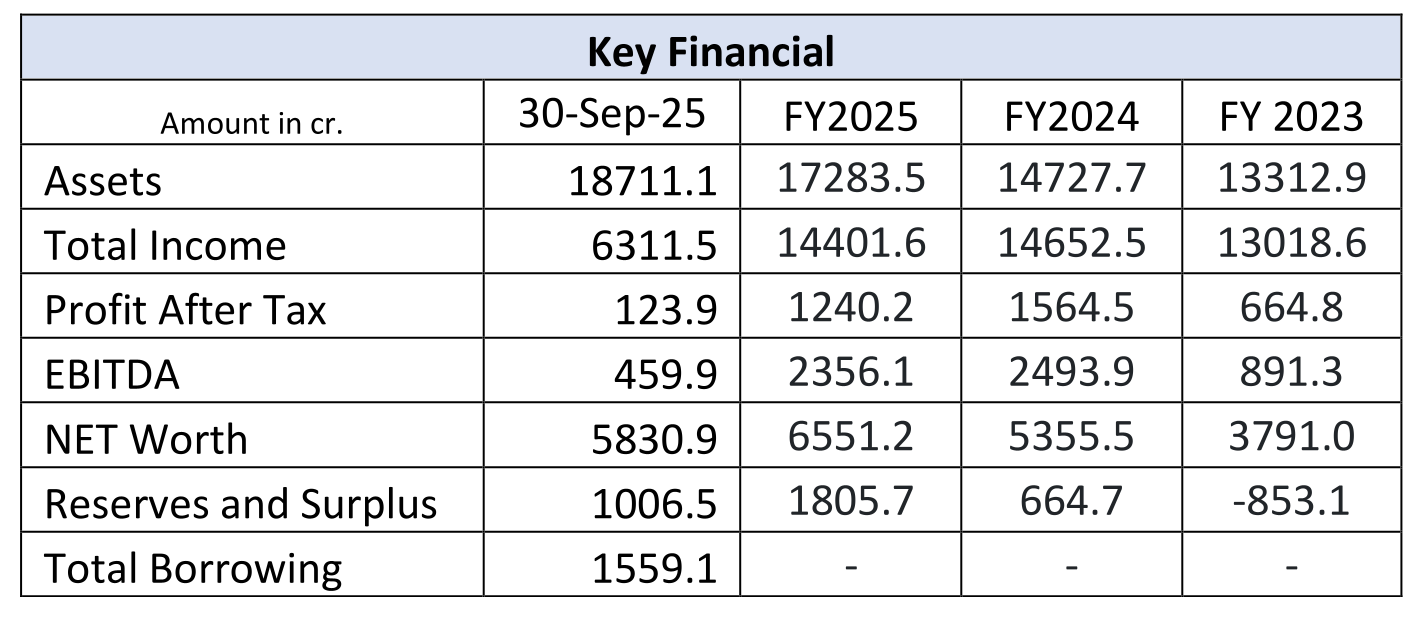1411x617 pixels.
Task: Select the Total Borrowing value 1559.1
Action: click(x=654, y=569)
